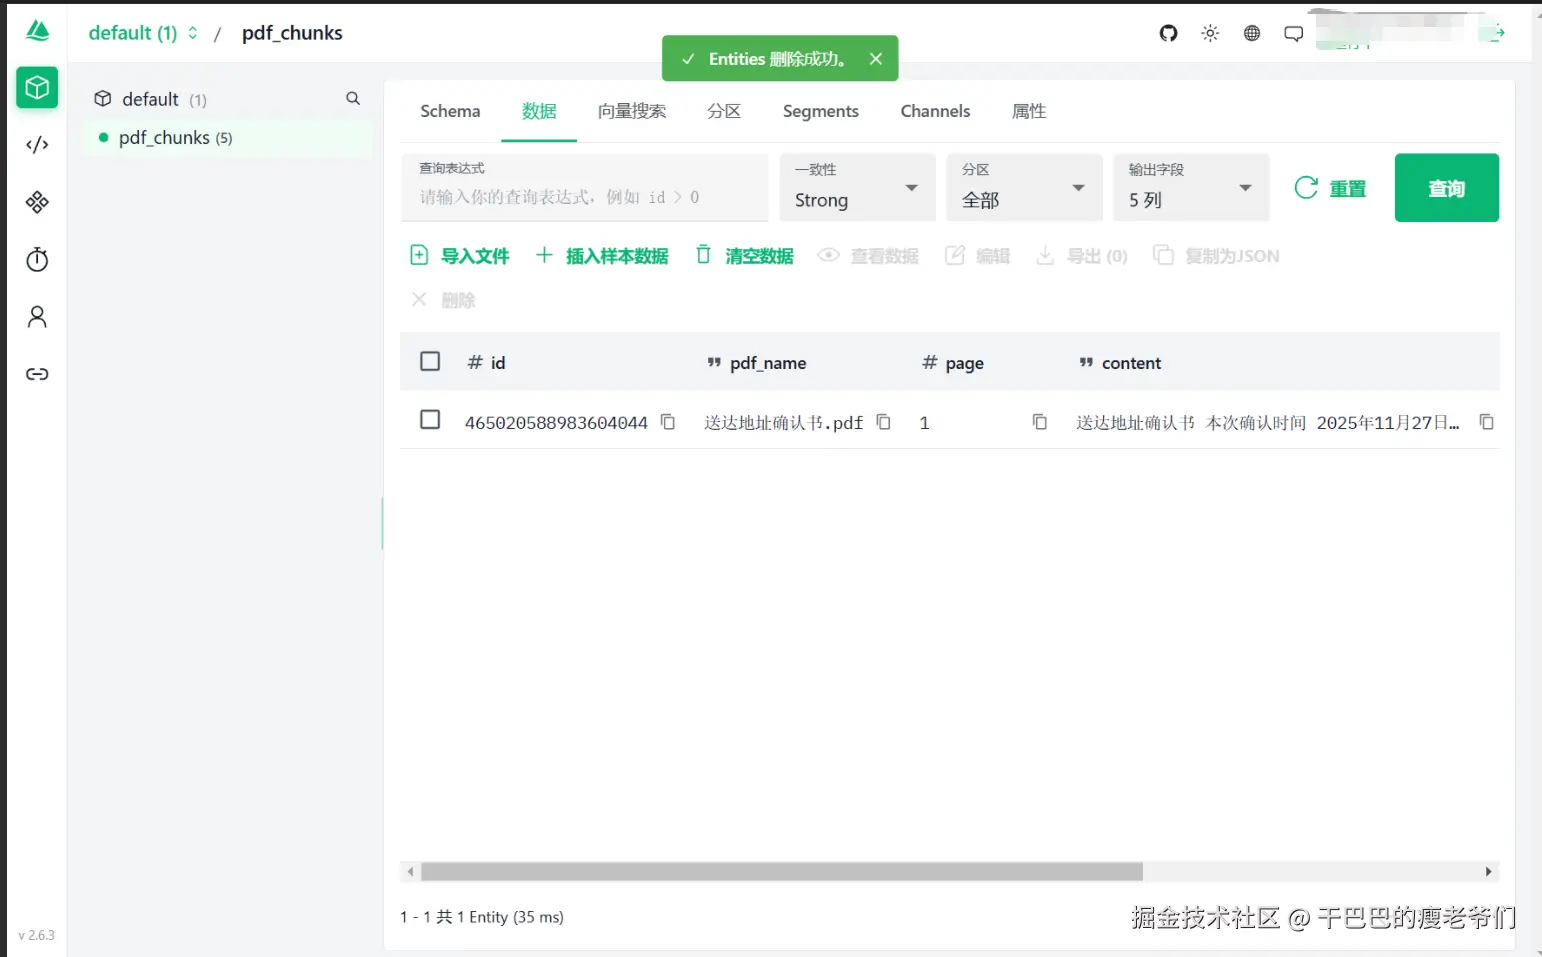This screenshot has height=957, width=1542.
Task: Click 导入文件 import button
Action: coord(460,256)
